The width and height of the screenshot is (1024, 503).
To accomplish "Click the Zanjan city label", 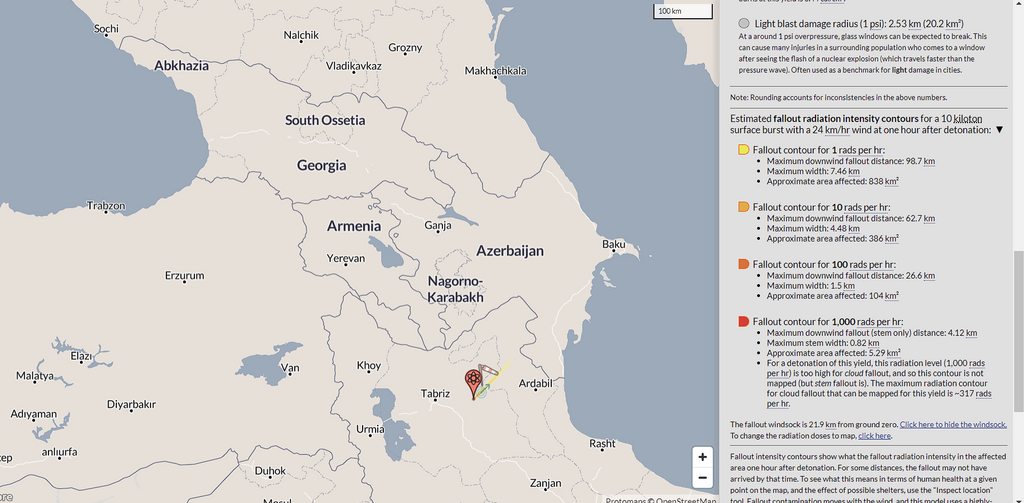I will (x=545, y=484).
